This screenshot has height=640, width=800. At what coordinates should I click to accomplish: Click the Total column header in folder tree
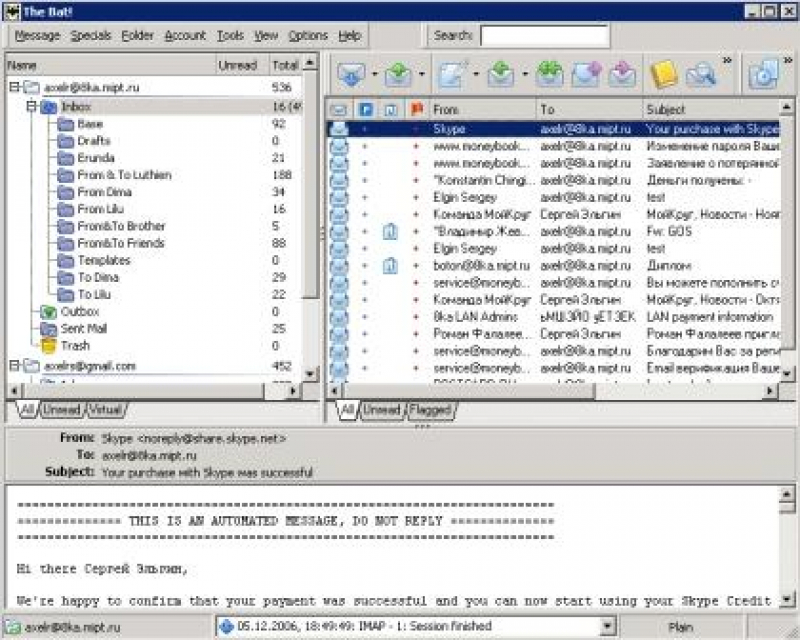[285, 65]
